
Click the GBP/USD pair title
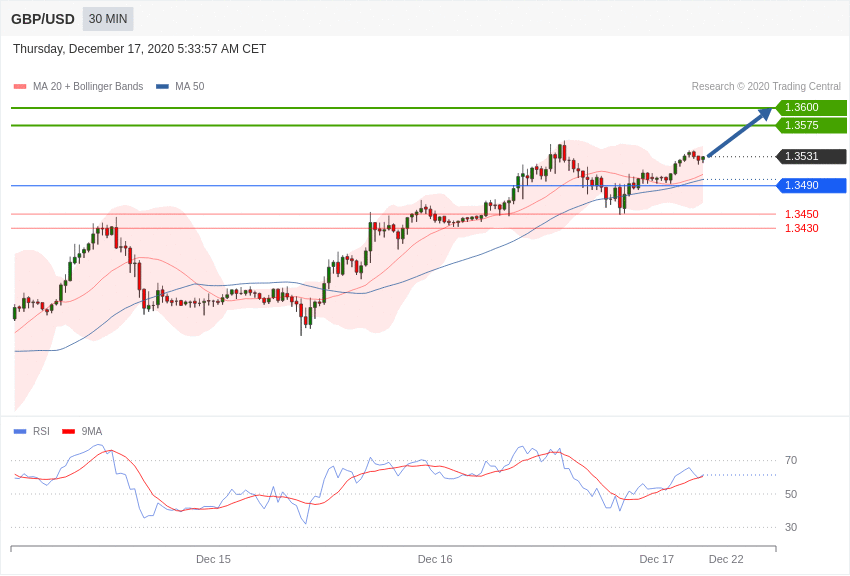(x=43, y=19)
